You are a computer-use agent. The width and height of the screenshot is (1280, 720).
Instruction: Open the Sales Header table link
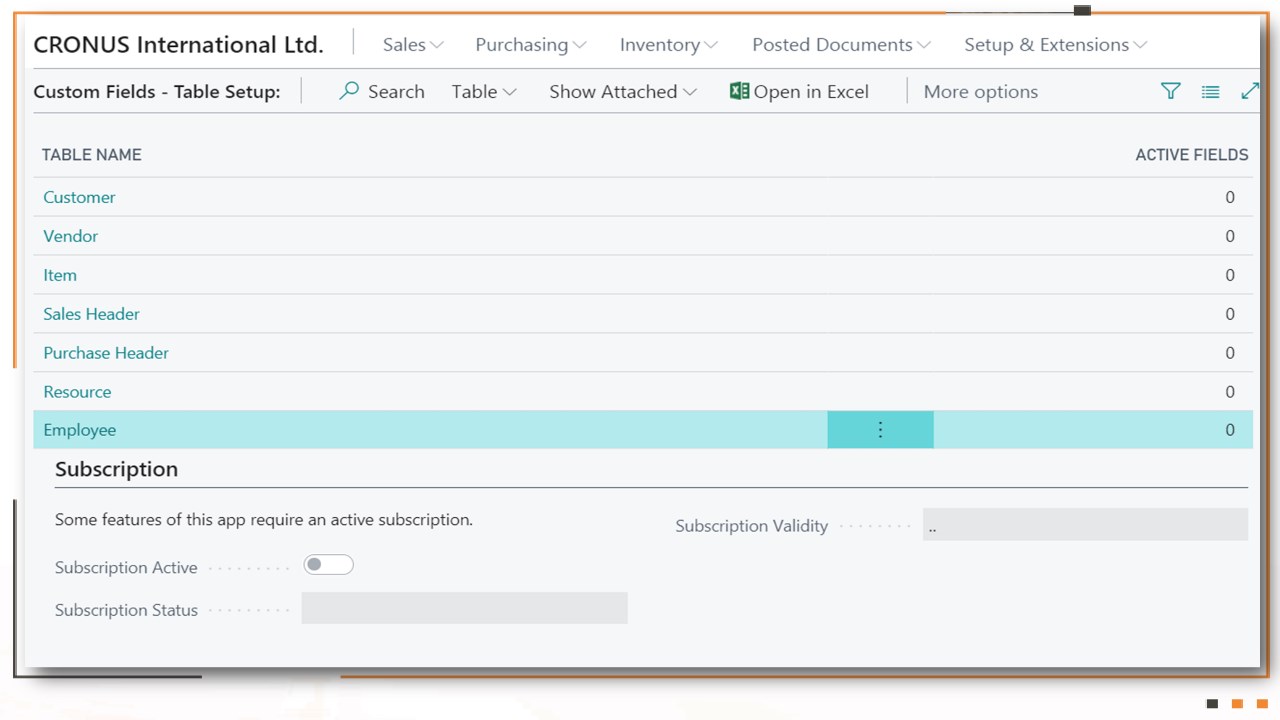91,314
